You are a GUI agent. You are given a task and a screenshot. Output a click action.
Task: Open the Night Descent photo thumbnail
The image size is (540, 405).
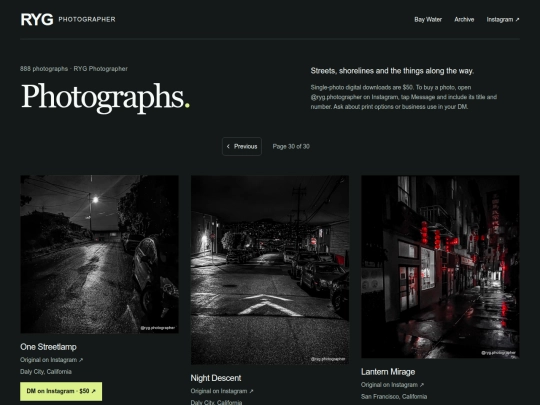[x=270, y=270]
